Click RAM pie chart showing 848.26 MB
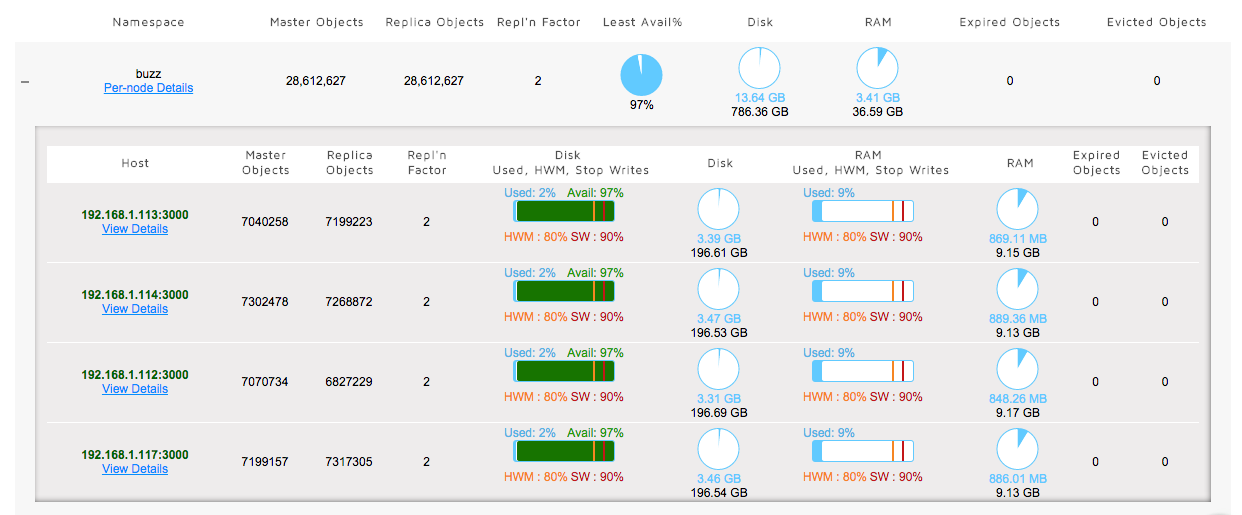The image size is (1242, 515). [x=1018, y=370]
